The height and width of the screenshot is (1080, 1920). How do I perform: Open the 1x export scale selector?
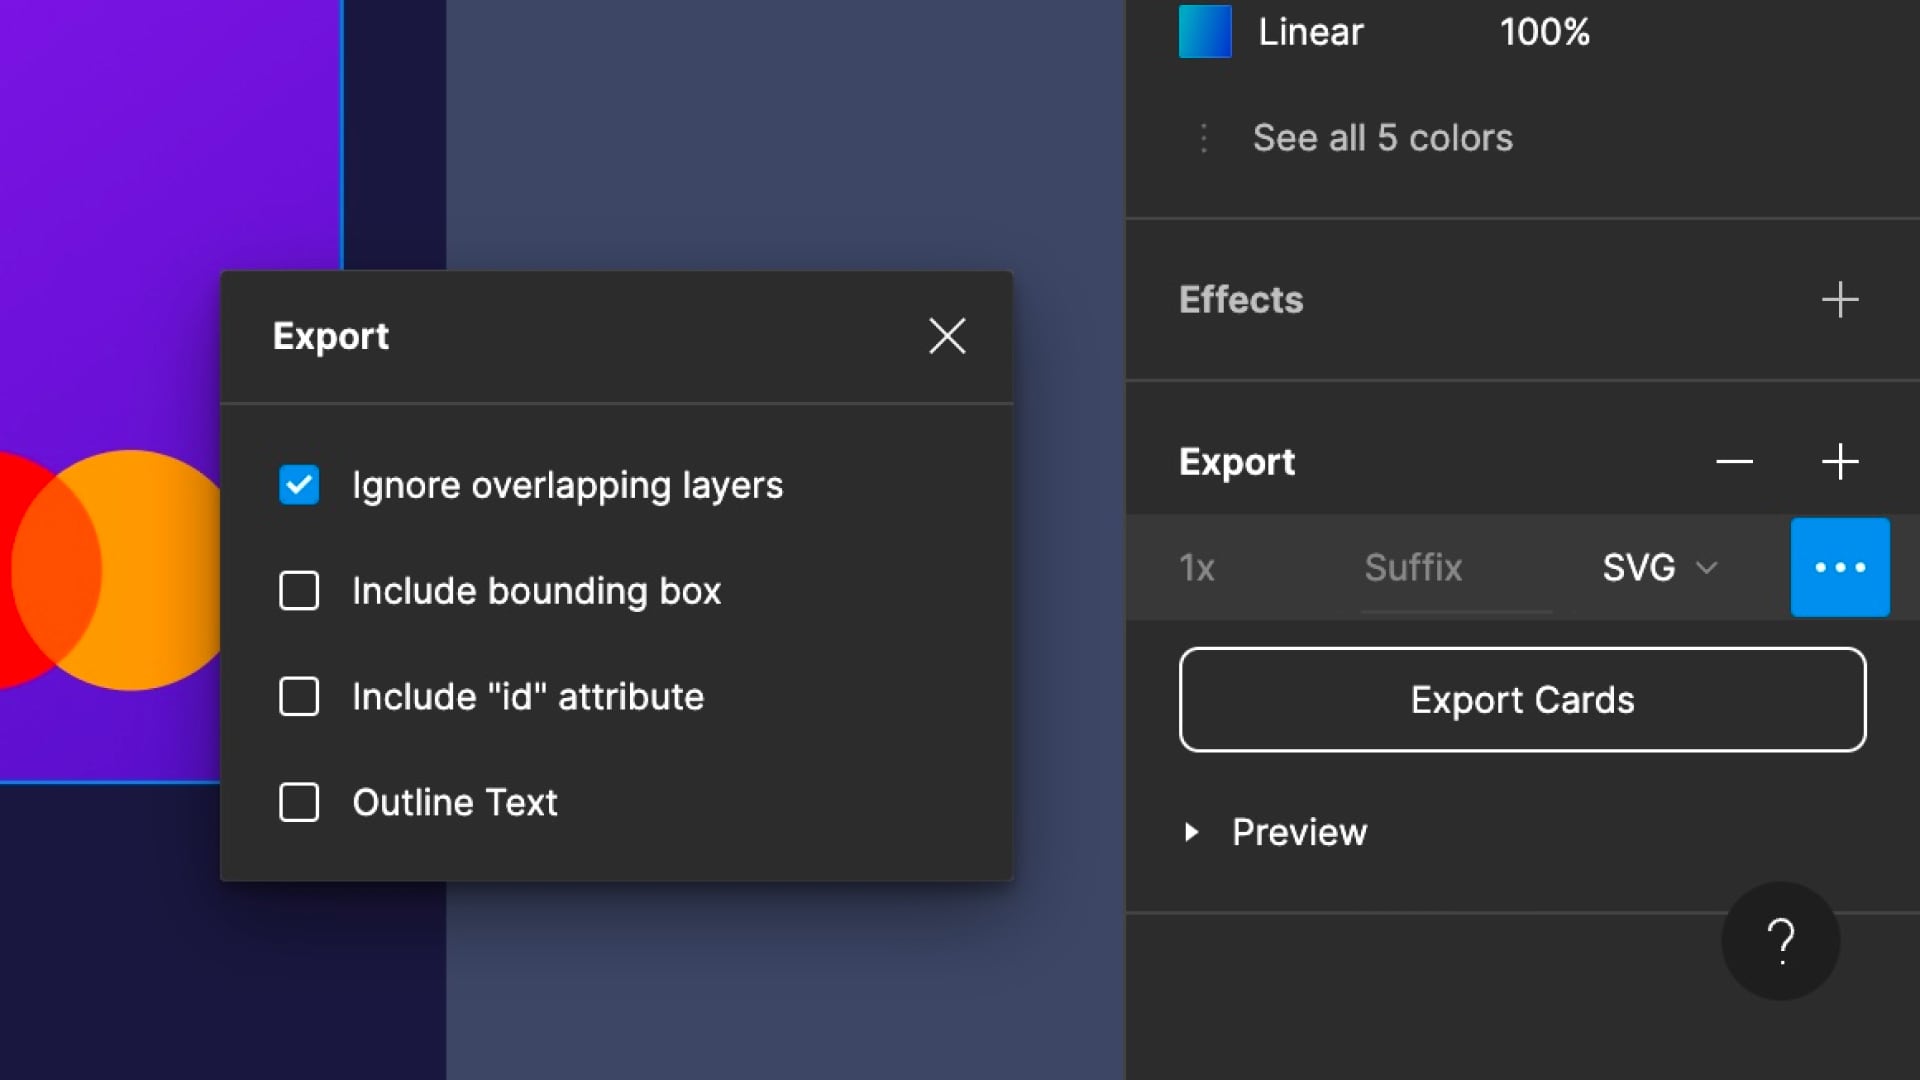(1197, 567)
